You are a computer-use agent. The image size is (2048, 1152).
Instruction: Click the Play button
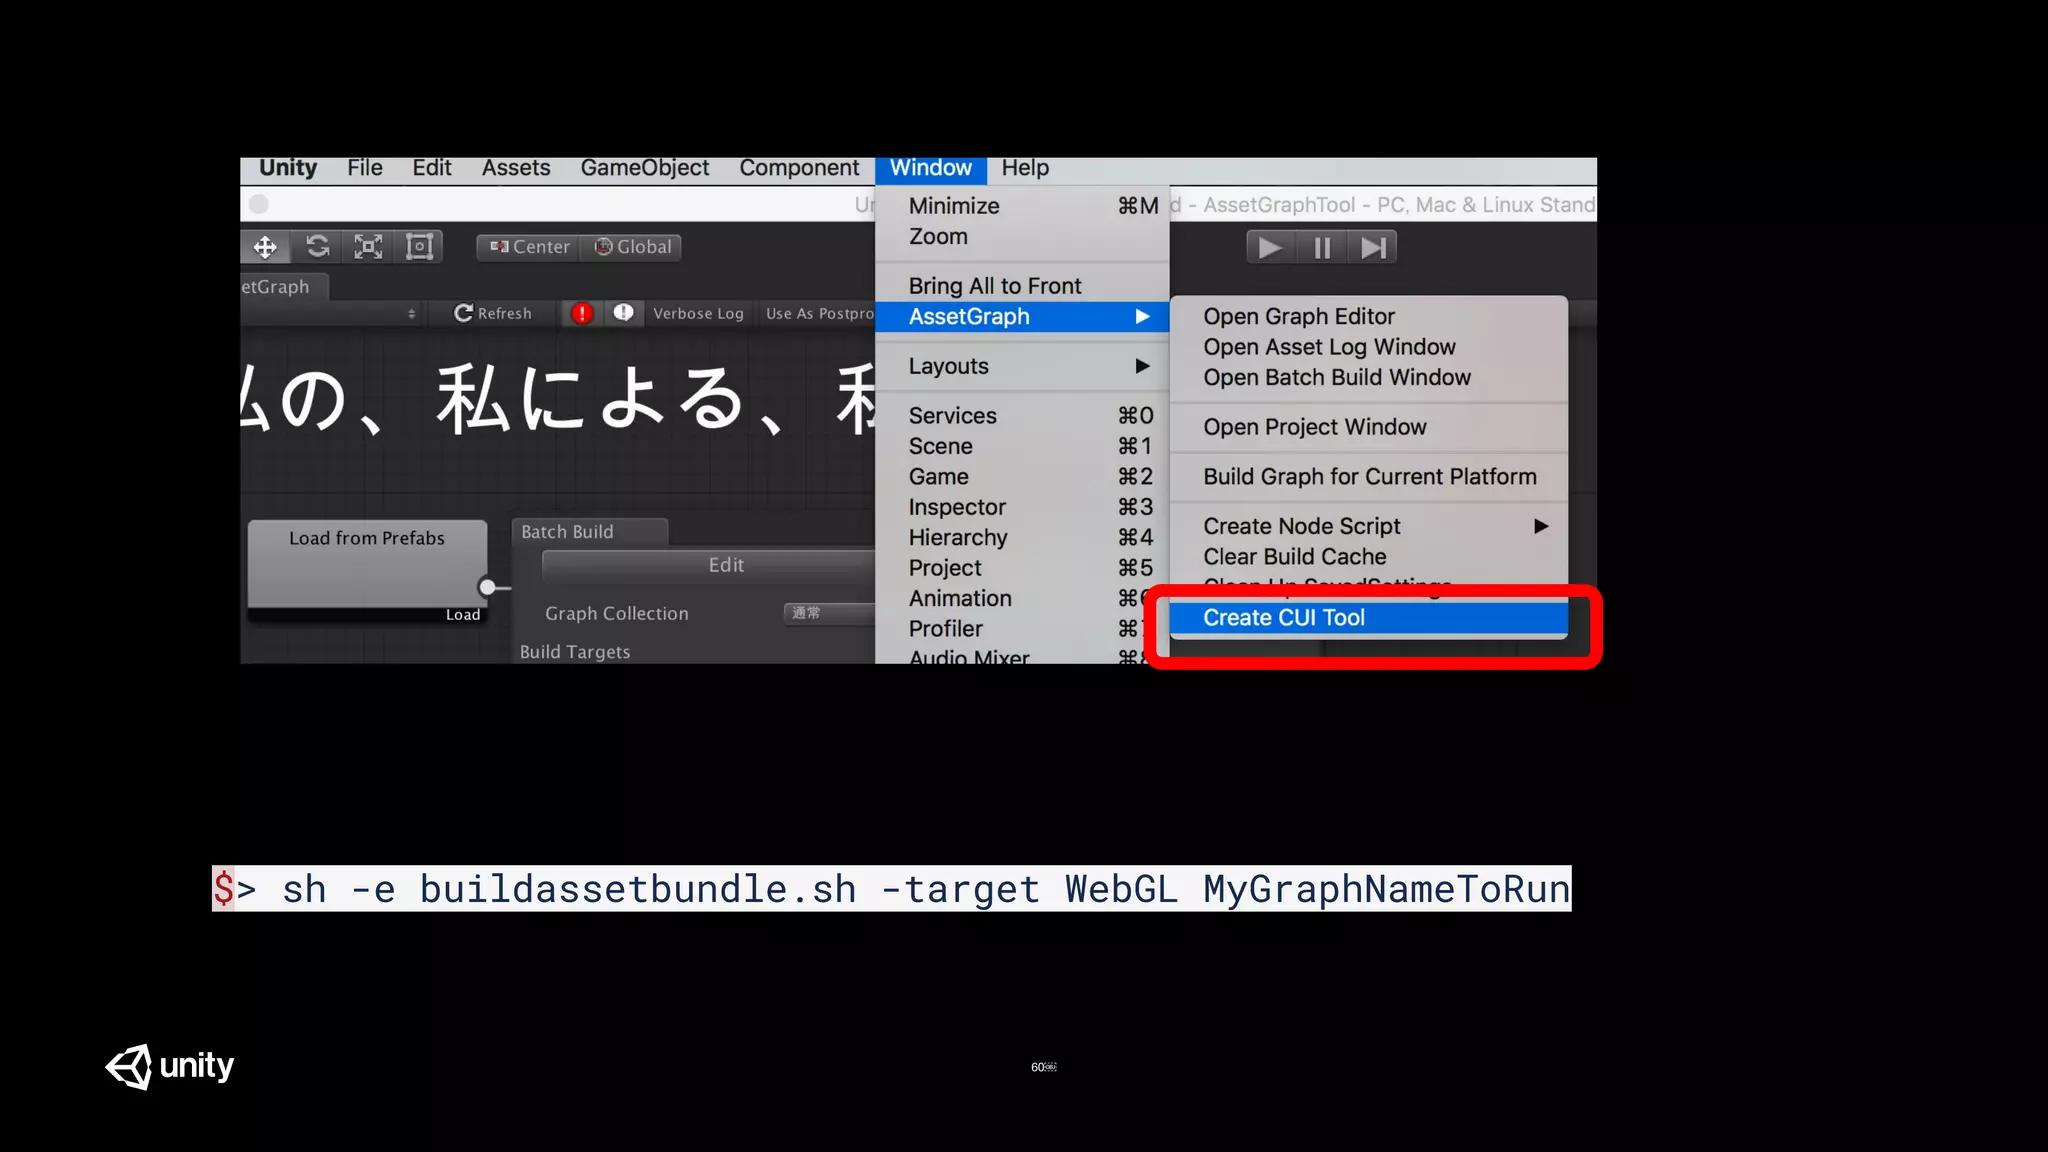(x=1270, y=247)
